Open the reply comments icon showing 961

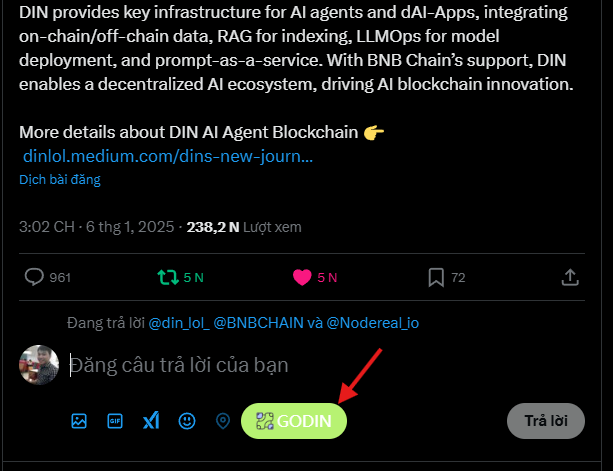tap(34, 276)
